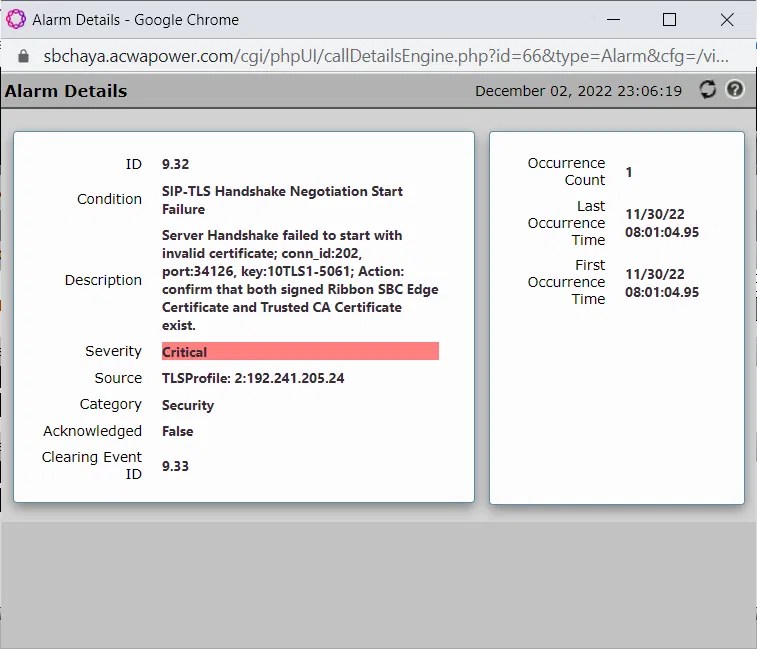Click the lock icon in address bar
Viewport: 757px width, 649px height.
point(23,56)
